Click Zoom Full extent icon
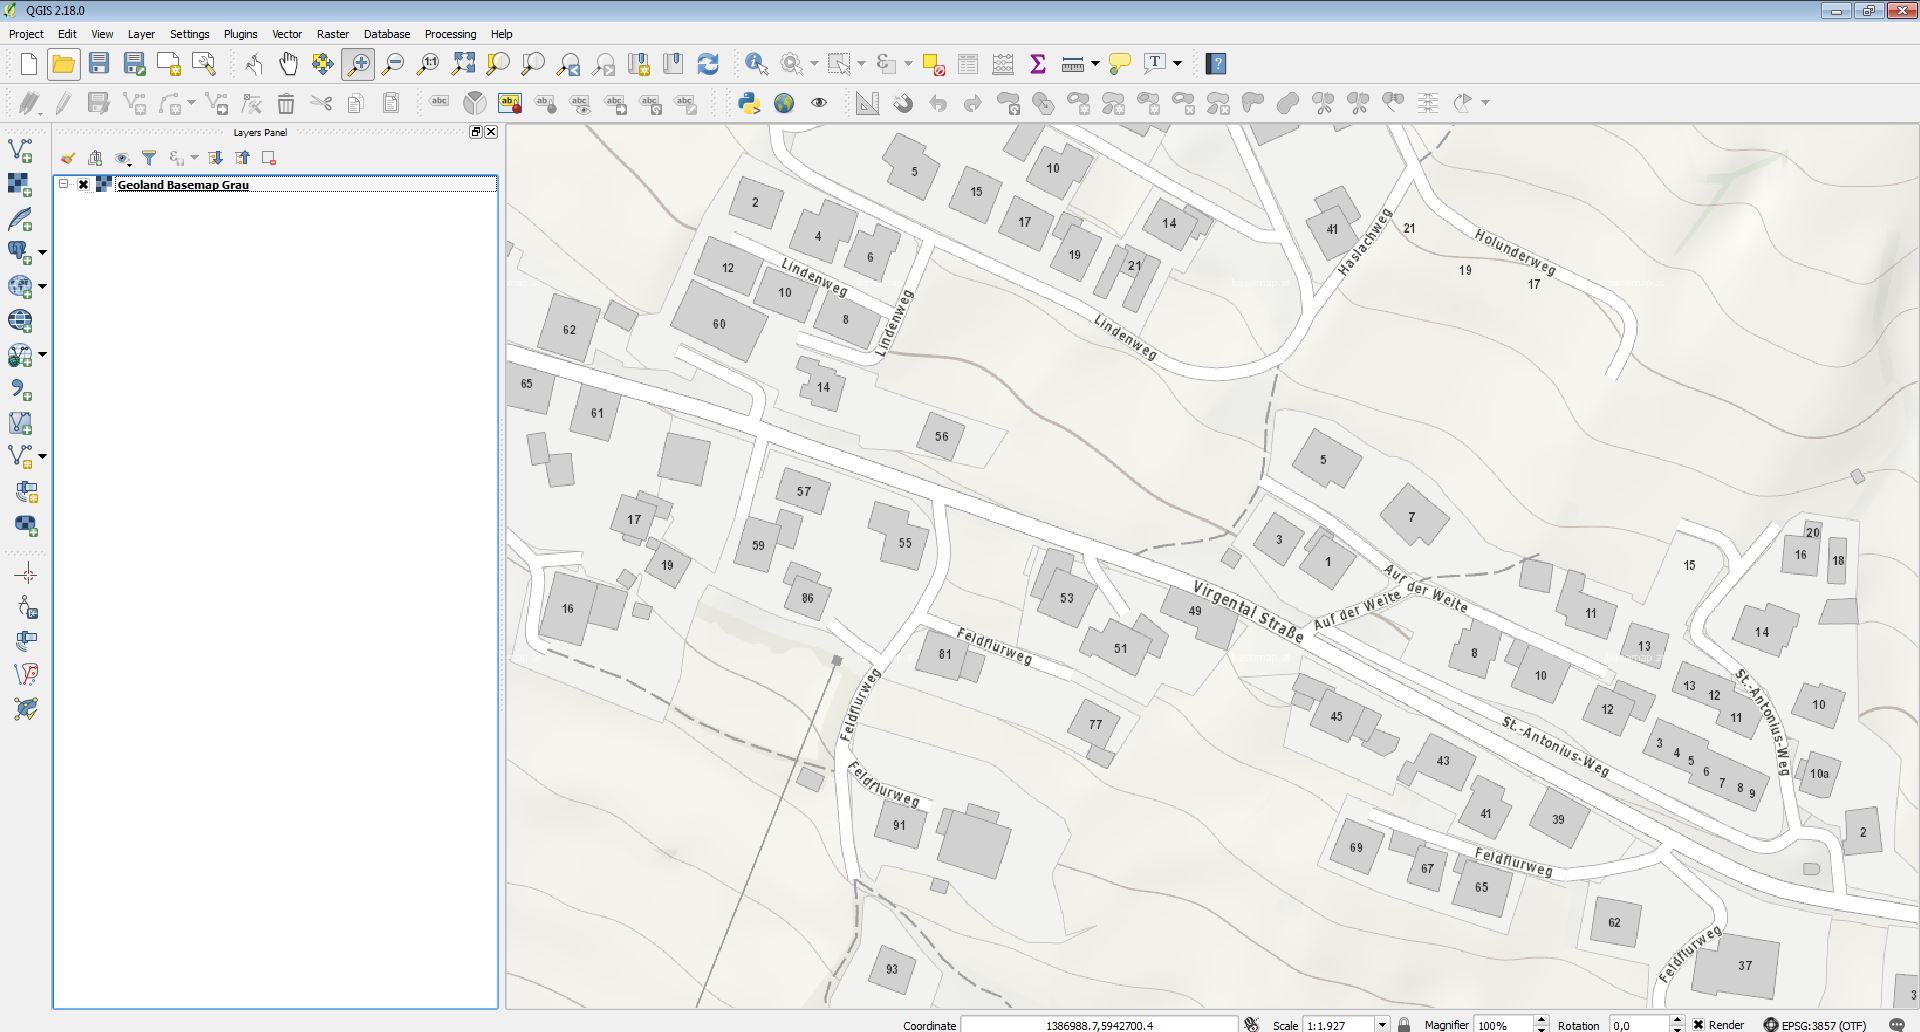The image size is (1920, 1032). 463,64
